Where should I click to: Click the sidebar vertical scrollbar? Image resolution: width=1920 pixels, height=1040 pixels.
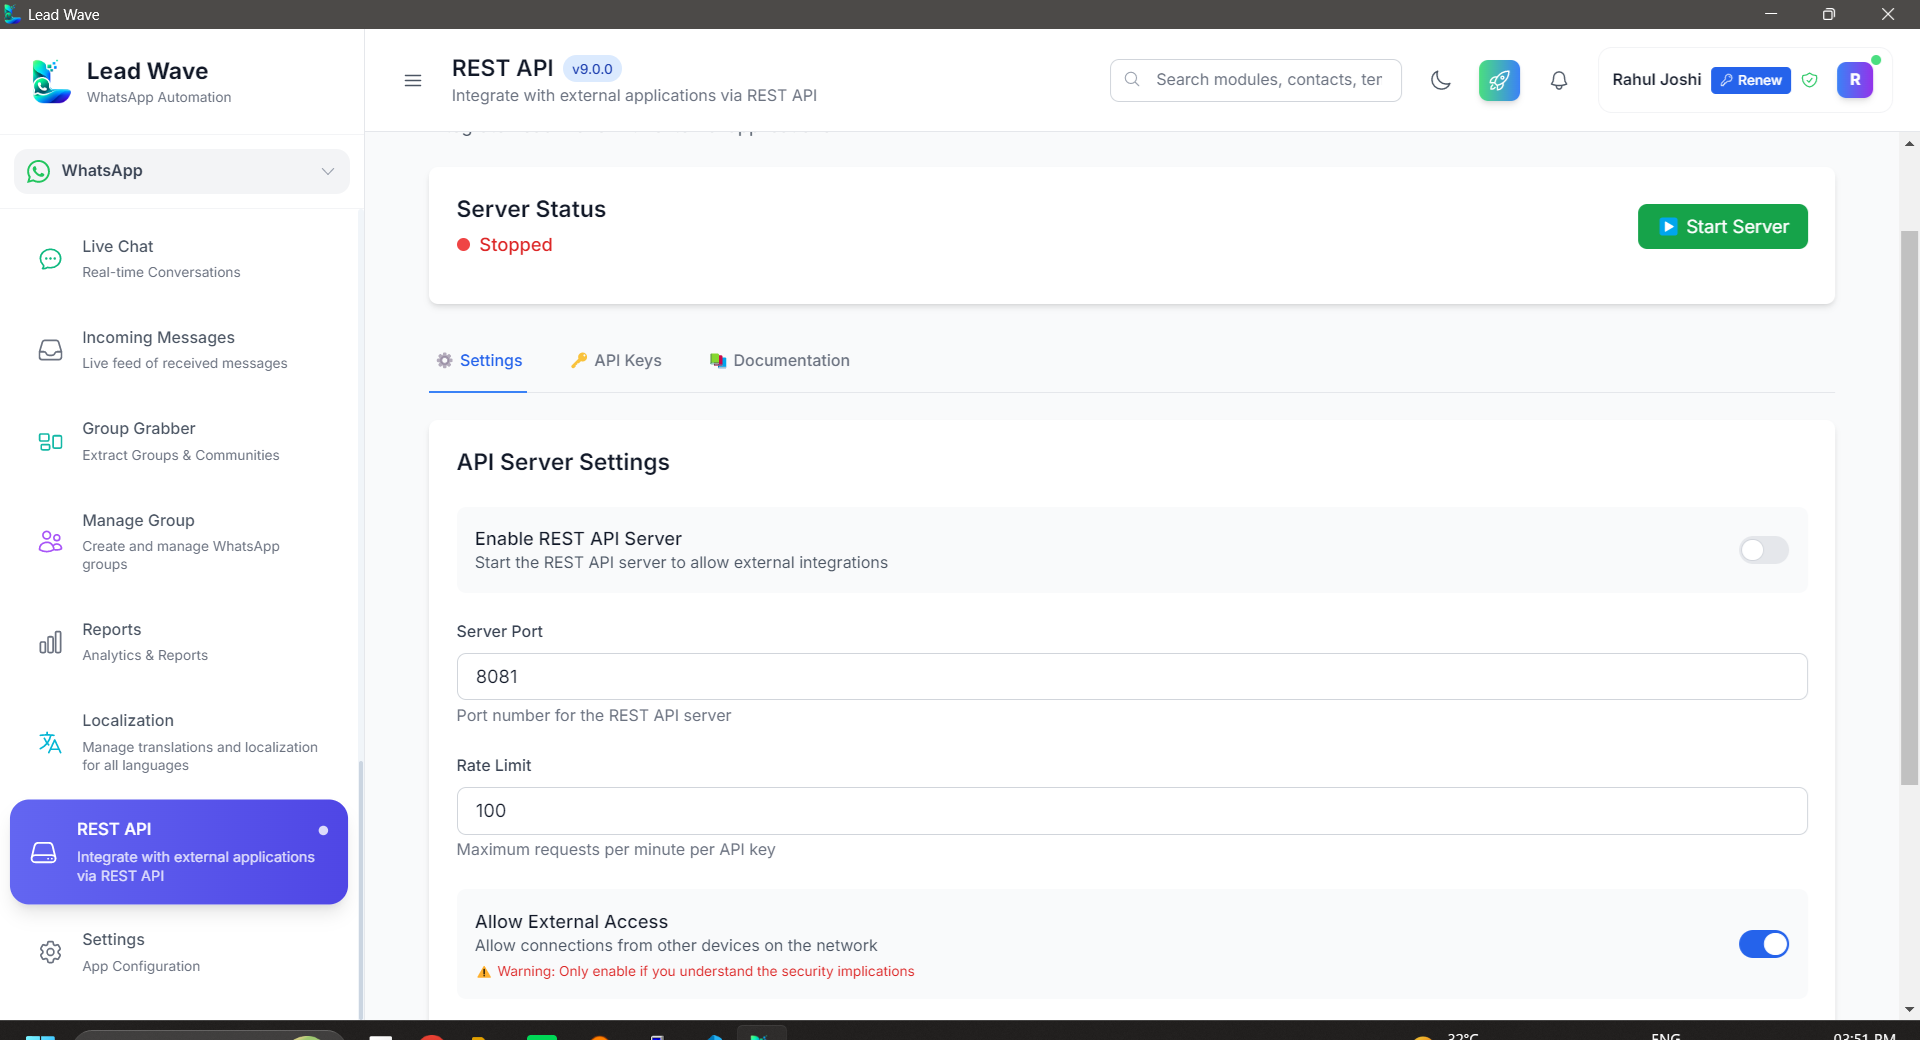click(x=360, y=890)
